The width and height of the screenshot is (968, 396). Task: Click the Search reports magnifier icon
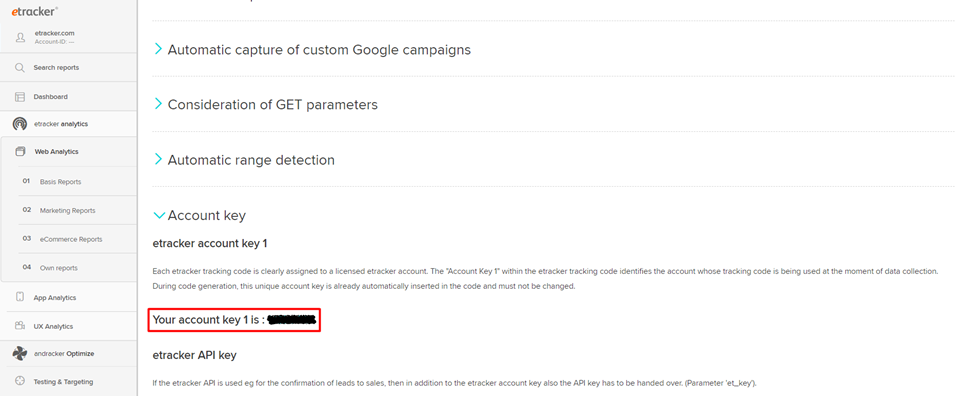pyautogui.click(x=20, y=67)
